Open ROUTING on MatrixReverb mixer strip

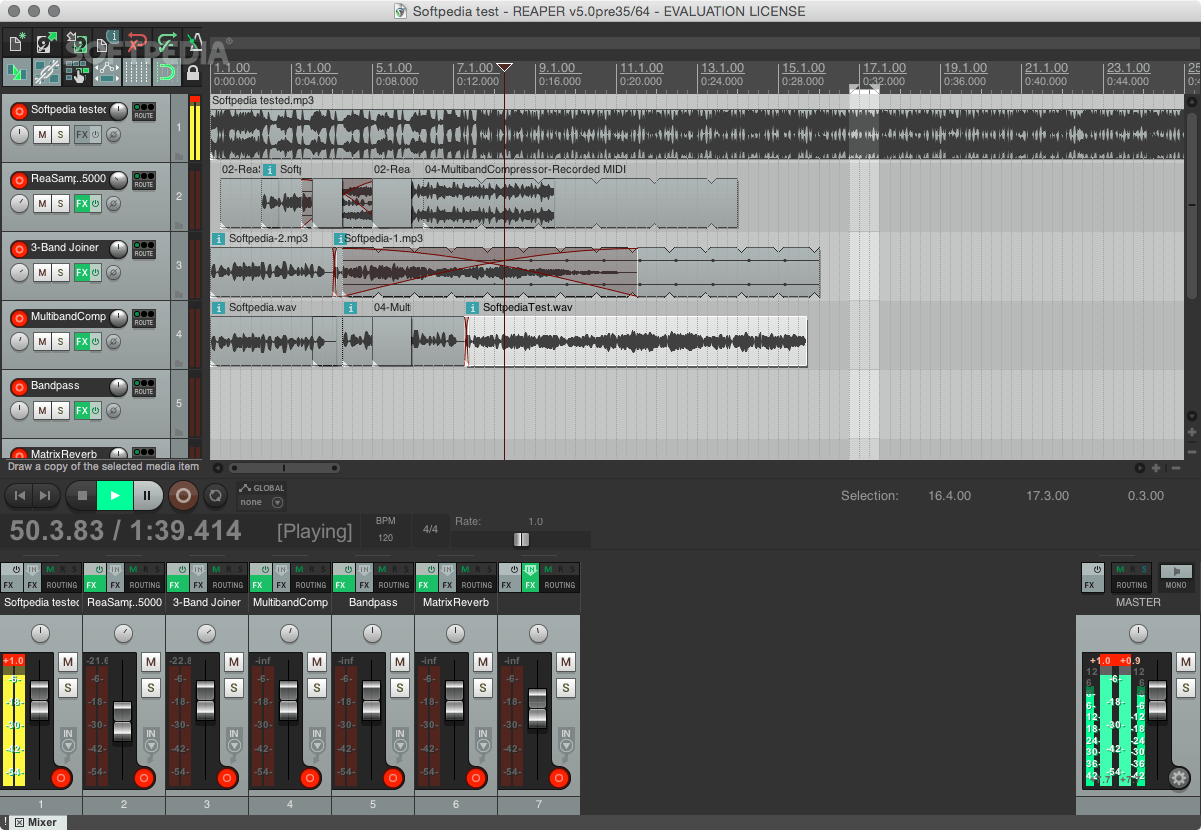pyautogui.click(x=476, y=585)
